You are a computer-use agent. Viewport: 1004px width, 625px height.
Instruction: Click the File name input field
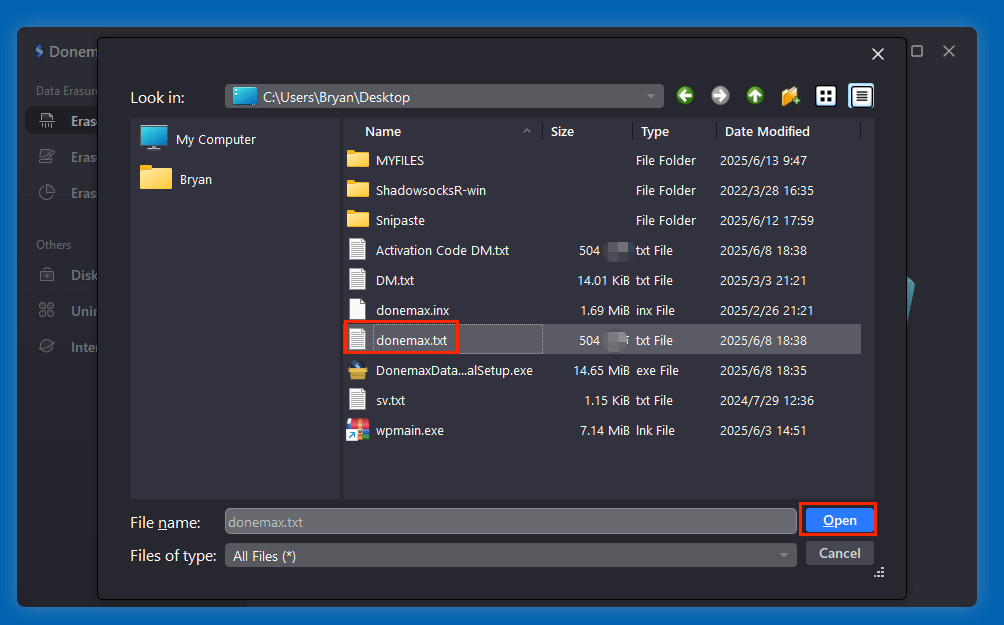coord(510,520)
